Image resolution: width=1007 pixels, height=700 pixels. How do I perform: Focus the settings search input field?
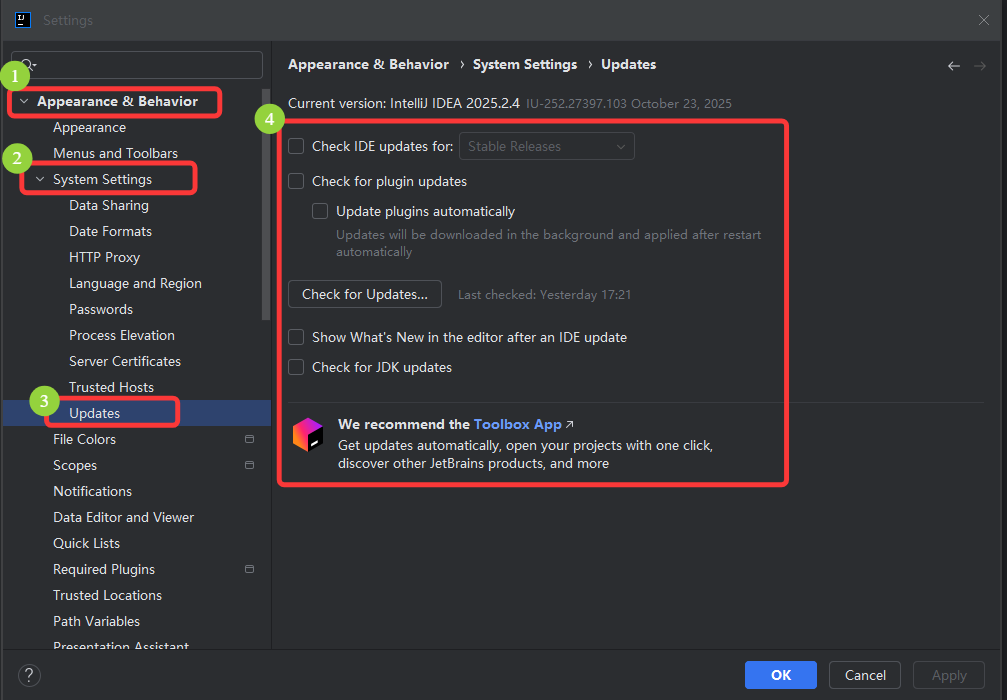tap(137, 65)
